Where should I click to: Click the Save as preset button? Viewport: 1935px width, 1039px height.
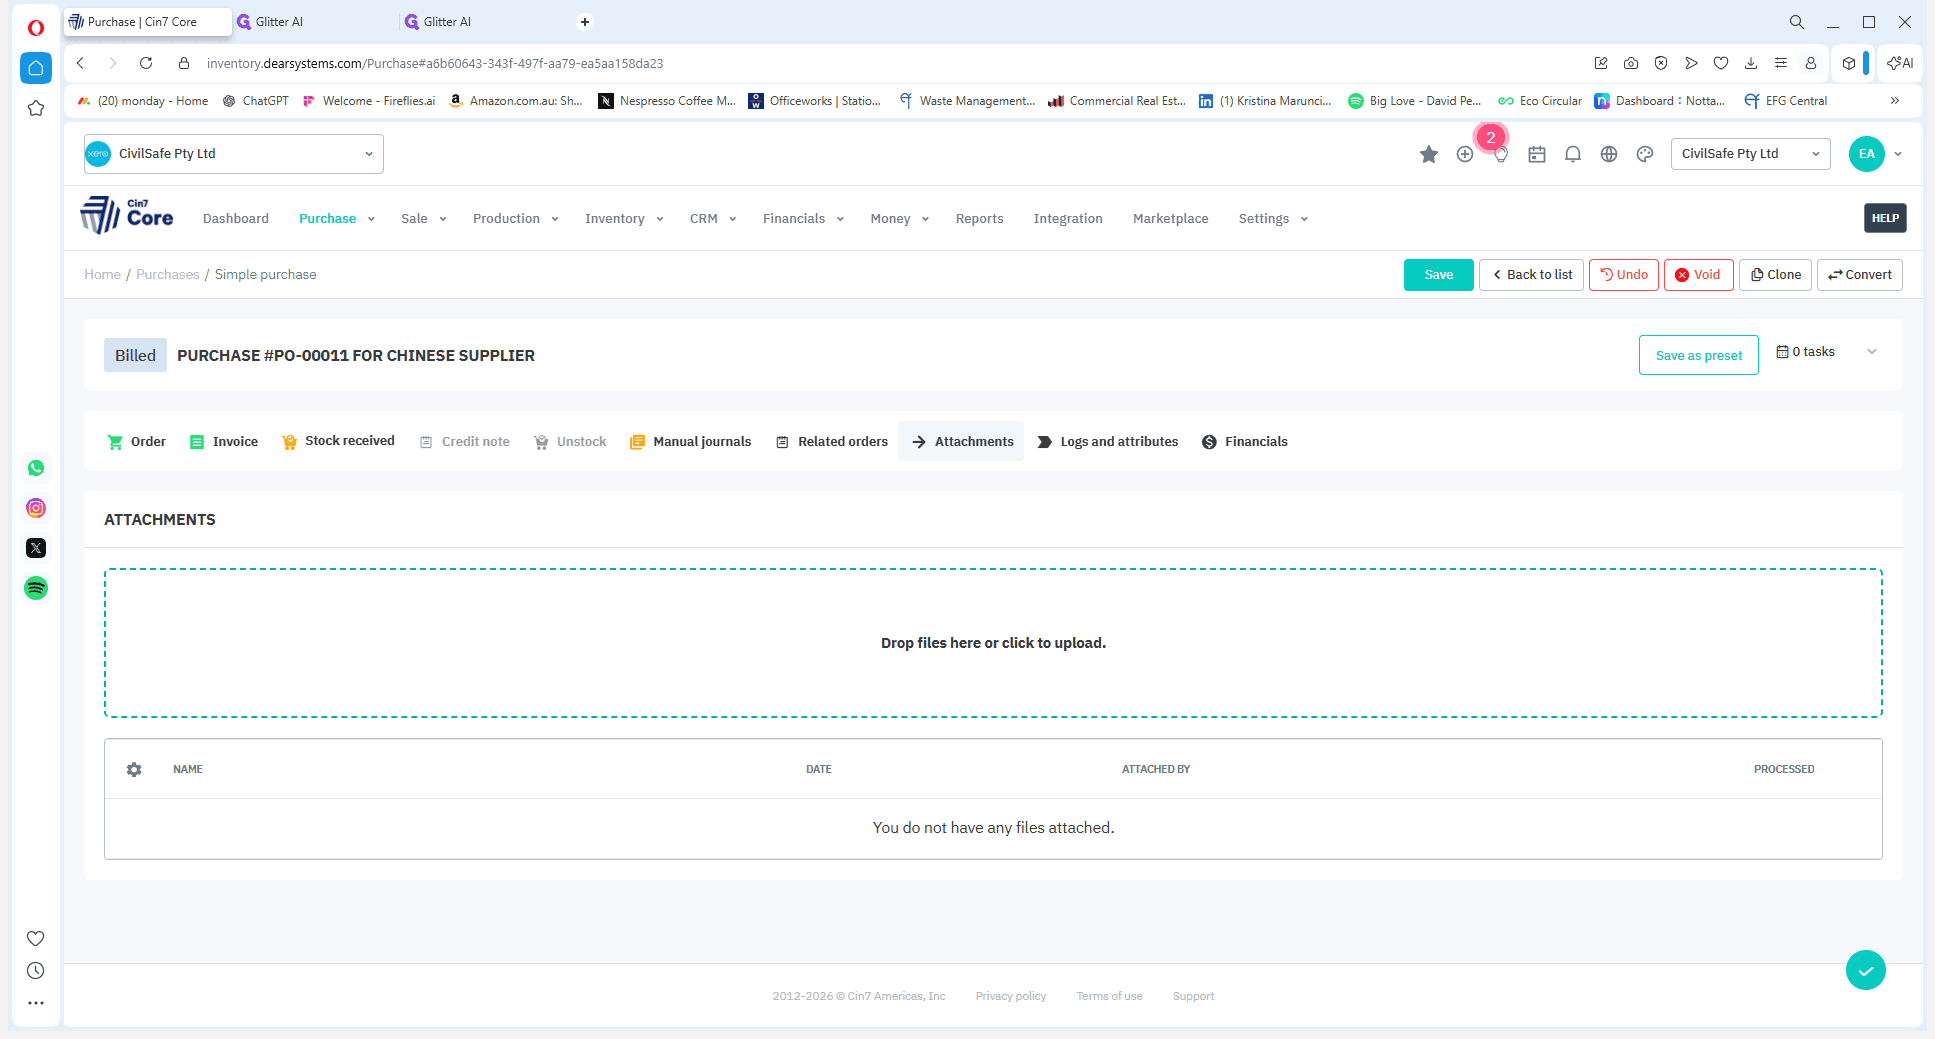coord(1698,355)
